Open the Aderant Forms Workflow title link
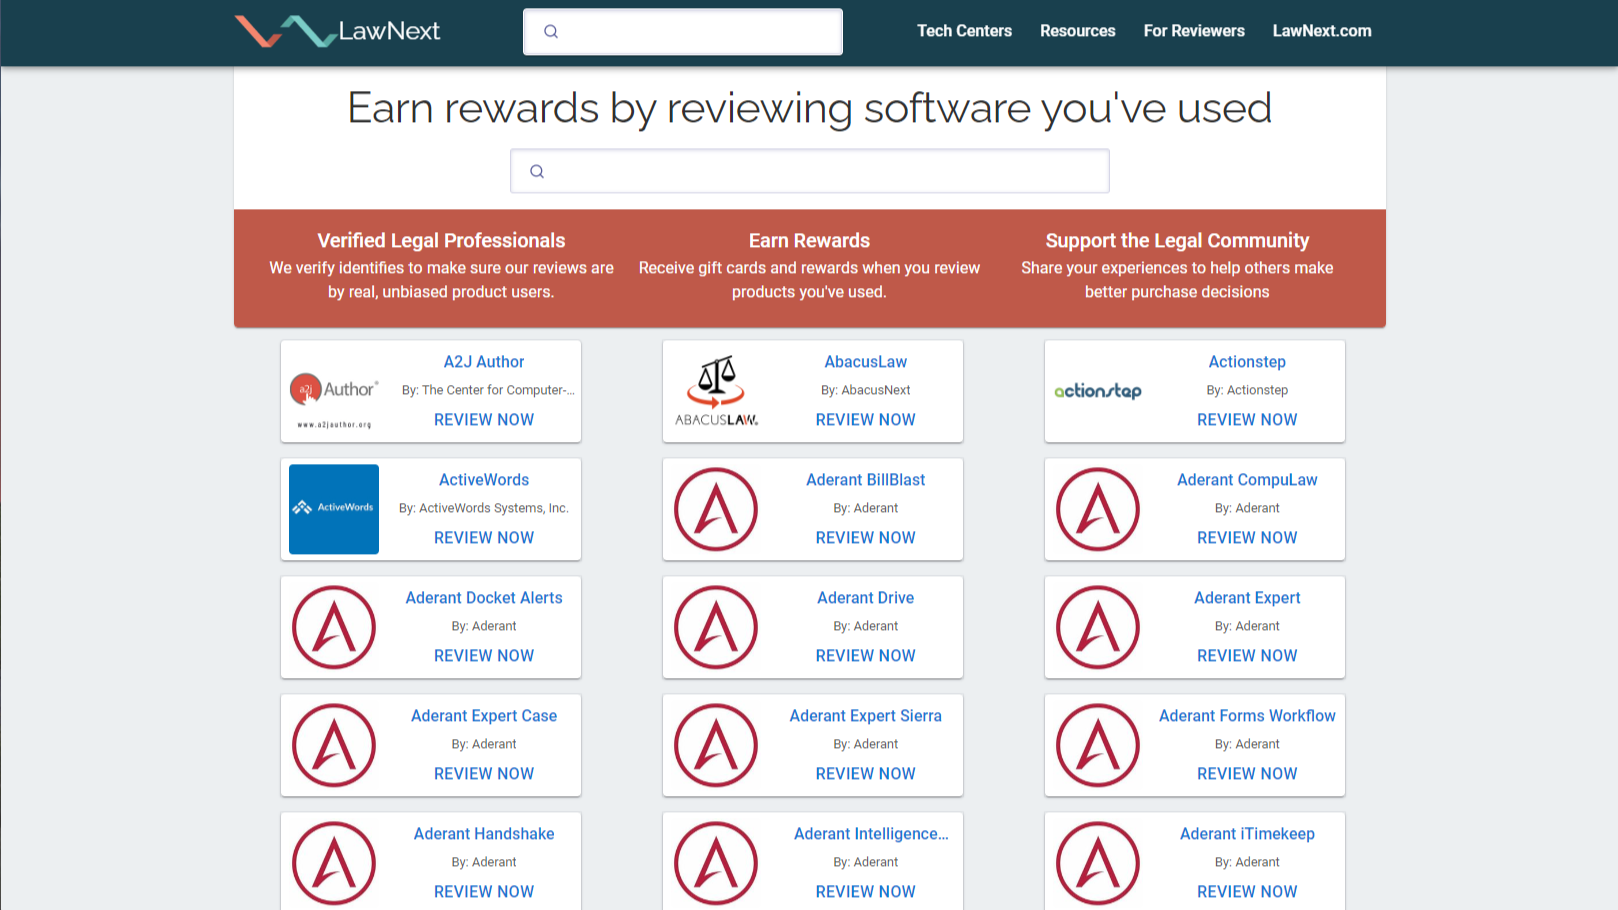 point(1247,716)
